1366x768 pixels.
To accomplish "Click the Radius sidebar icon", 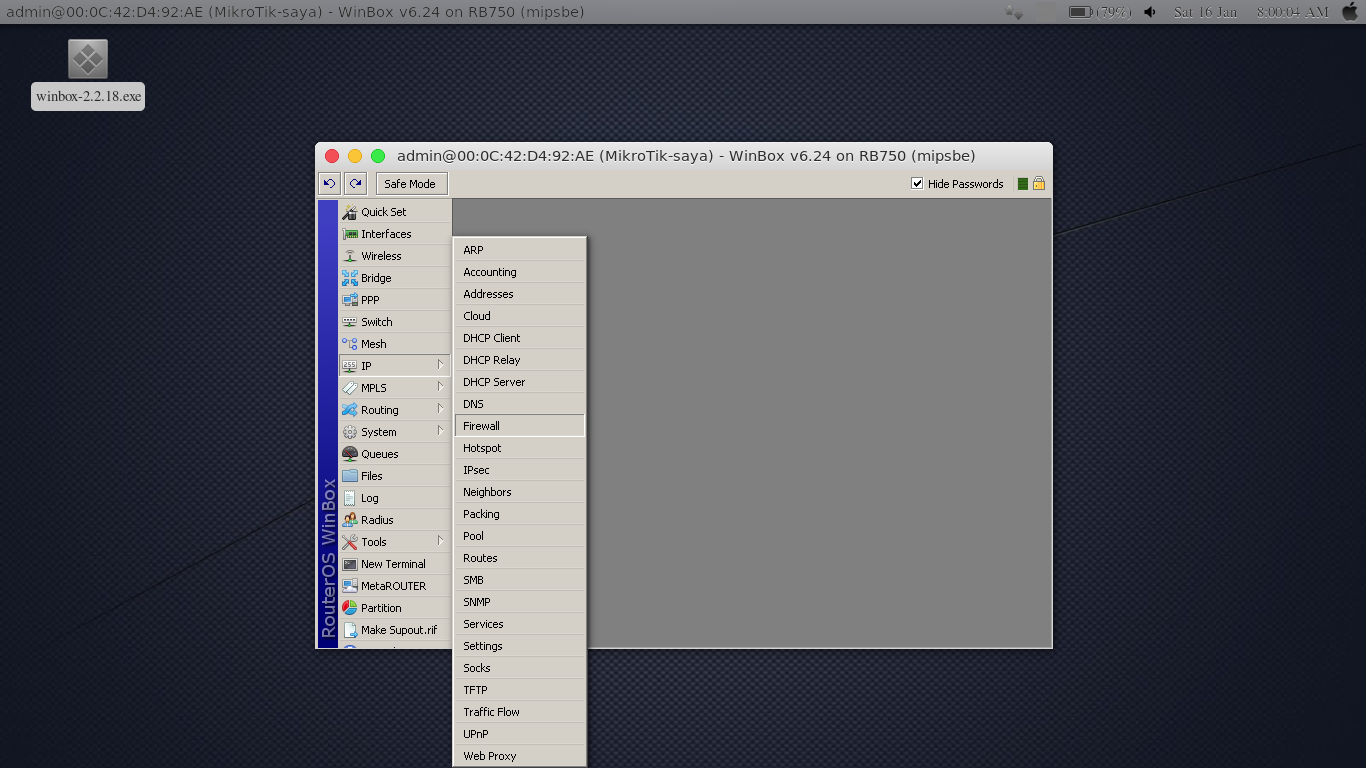I will click(349, 520).
